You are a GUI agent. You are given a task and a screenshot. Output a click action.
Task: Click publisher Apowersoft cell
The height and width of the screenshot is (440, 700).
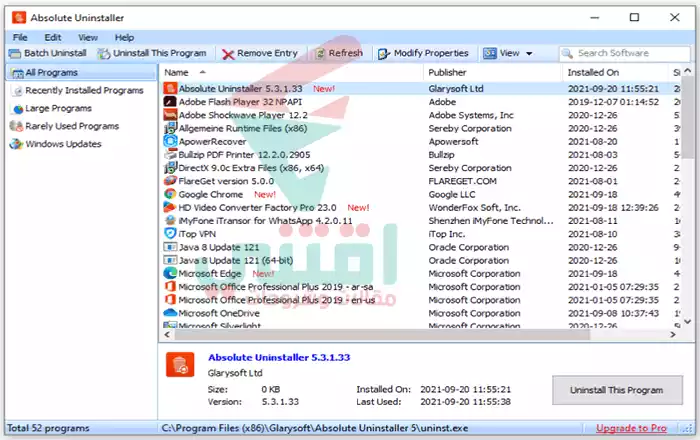pos(453,141)
